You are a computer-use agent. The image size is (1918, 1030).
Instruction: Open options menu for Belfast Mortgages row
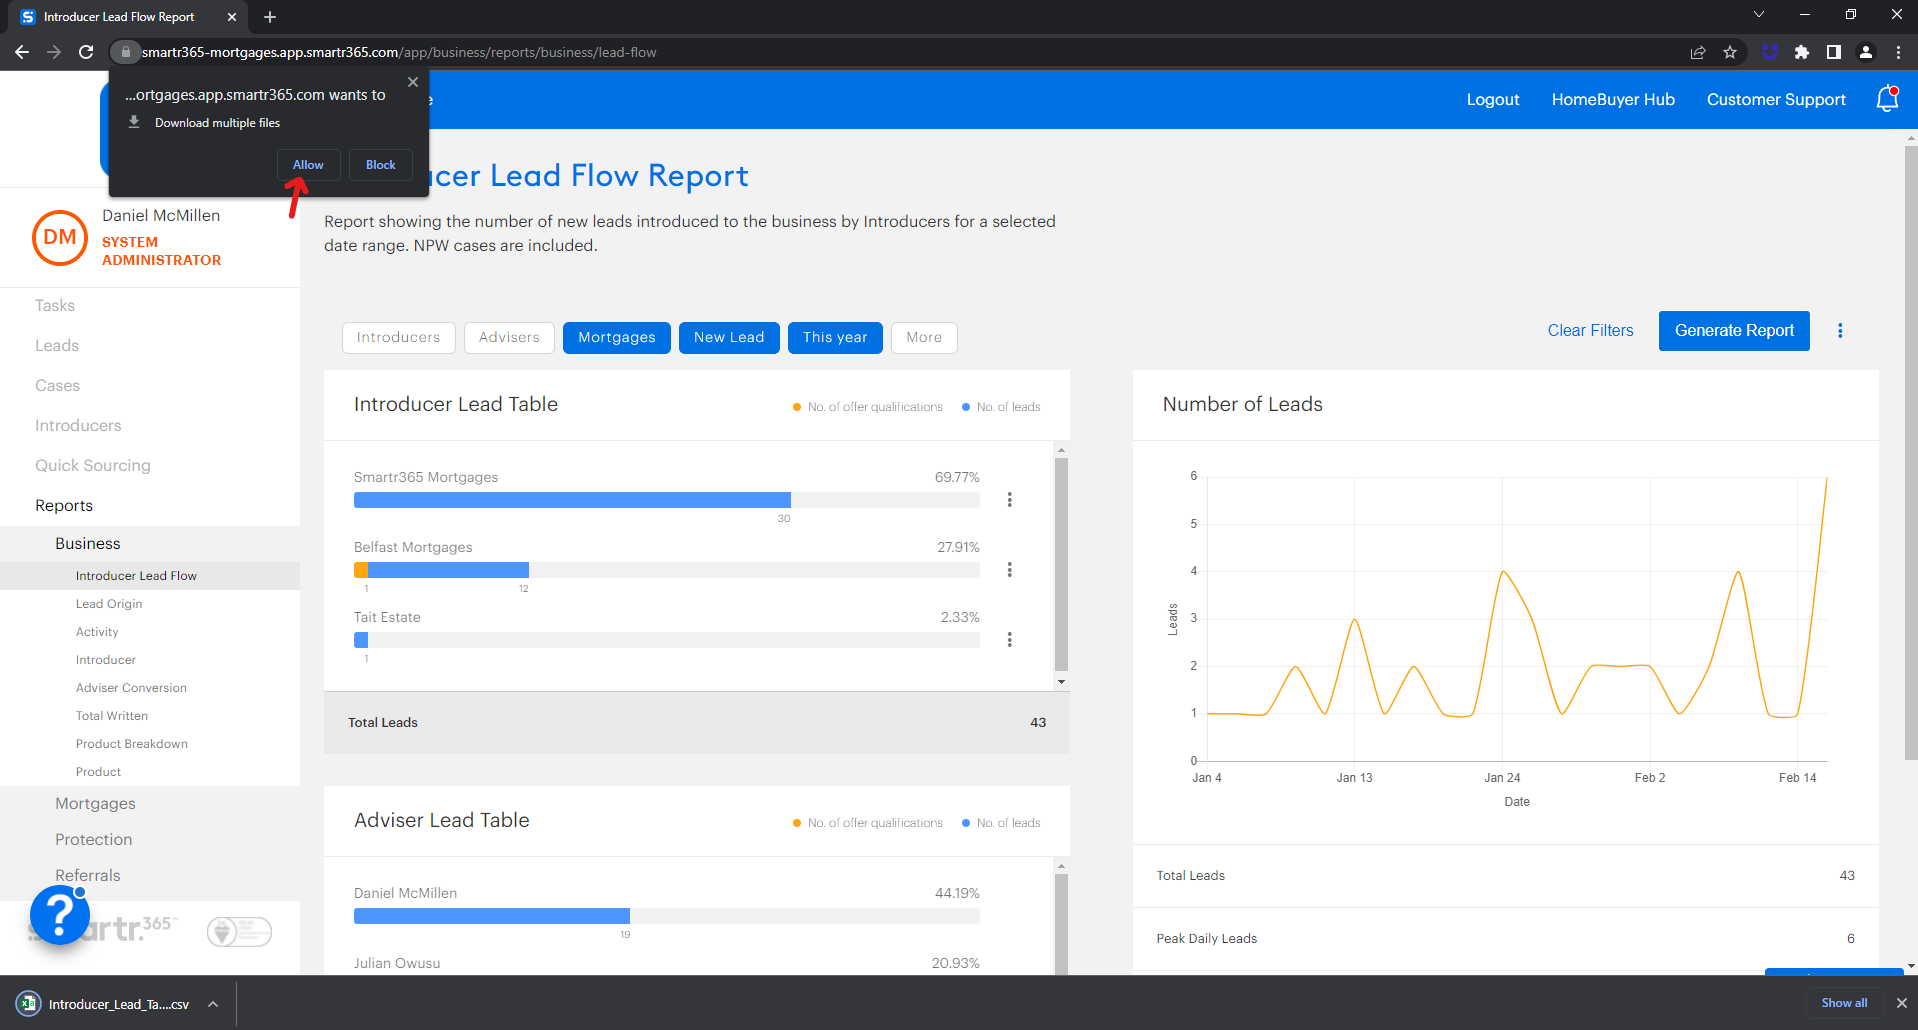click(x=1010, y=570)
